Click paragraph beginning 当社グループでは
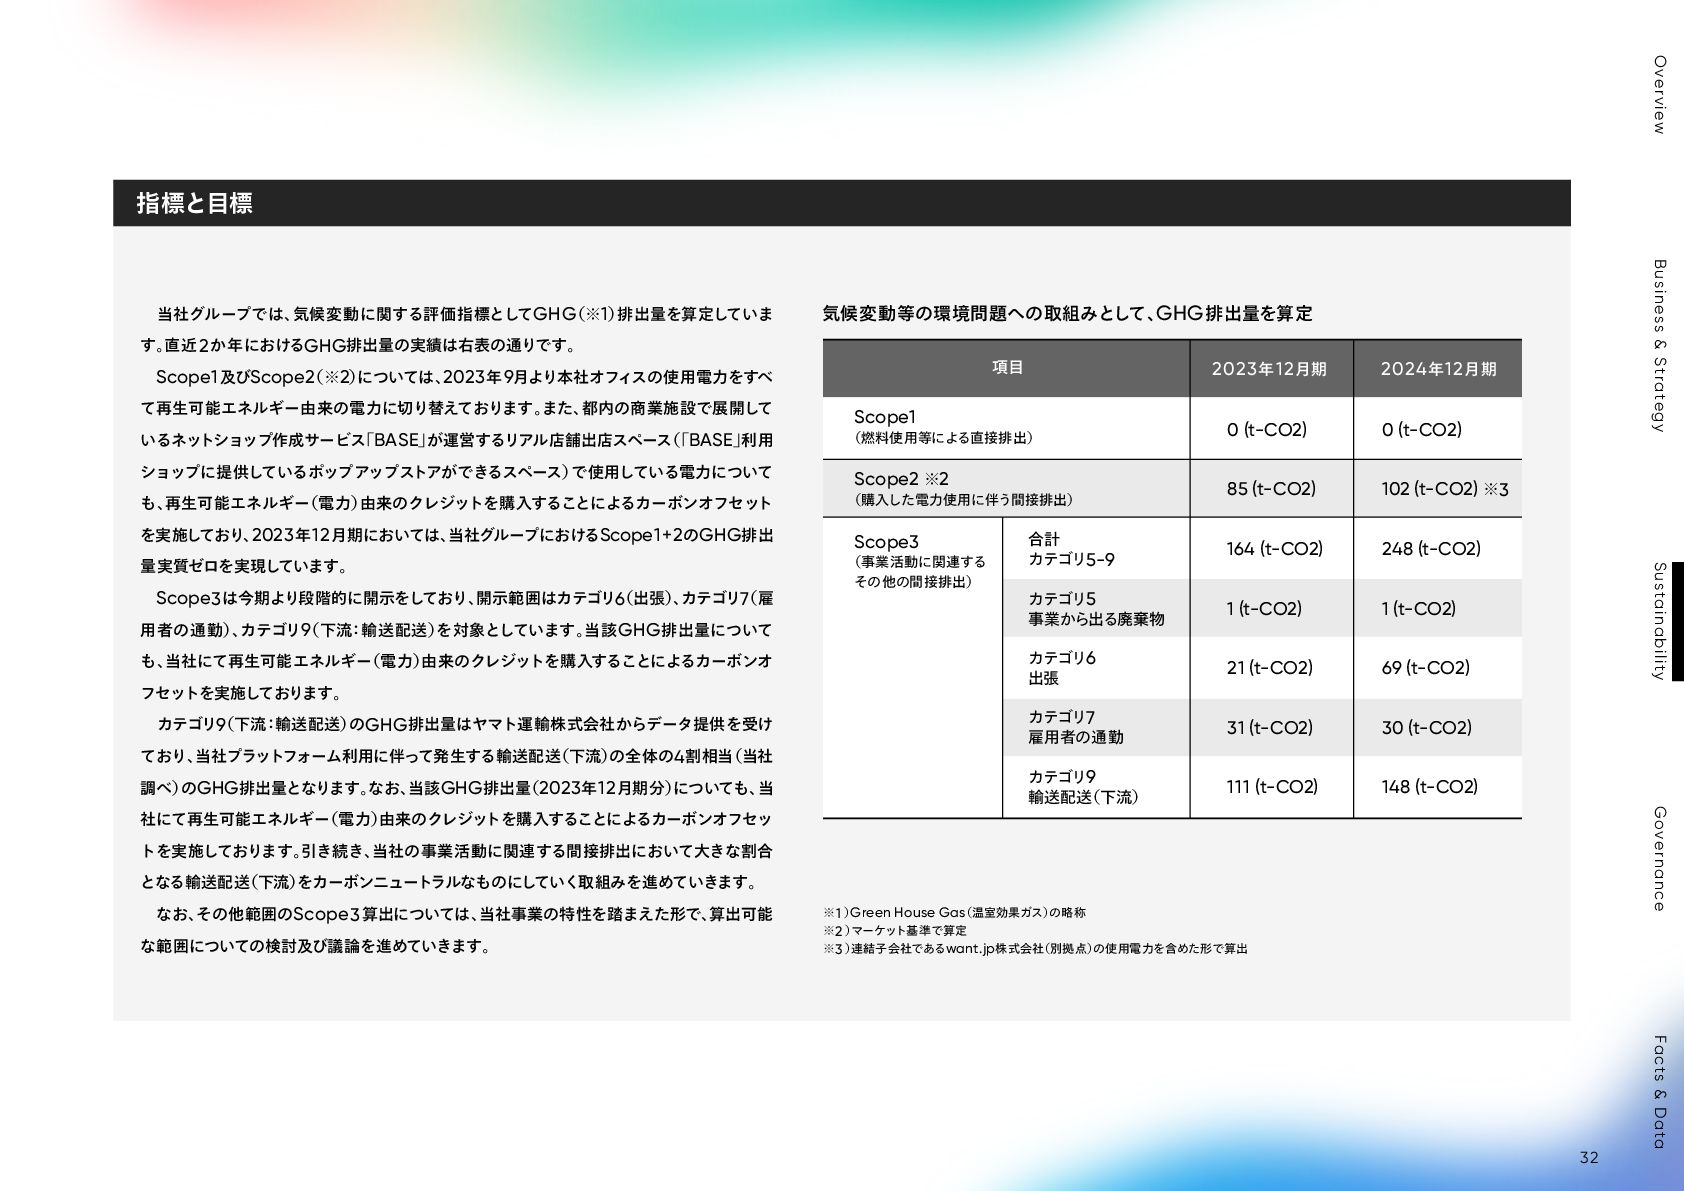This screenshot has height=1191, width=1684. click(x=456, y=330)
